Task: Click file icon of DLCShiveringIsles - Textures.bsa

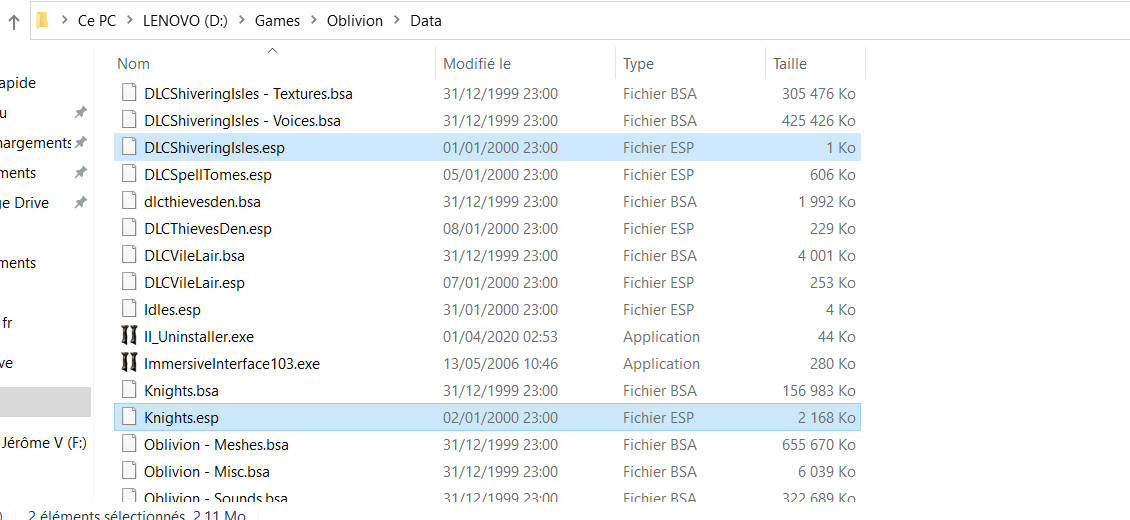Action: 129,94
